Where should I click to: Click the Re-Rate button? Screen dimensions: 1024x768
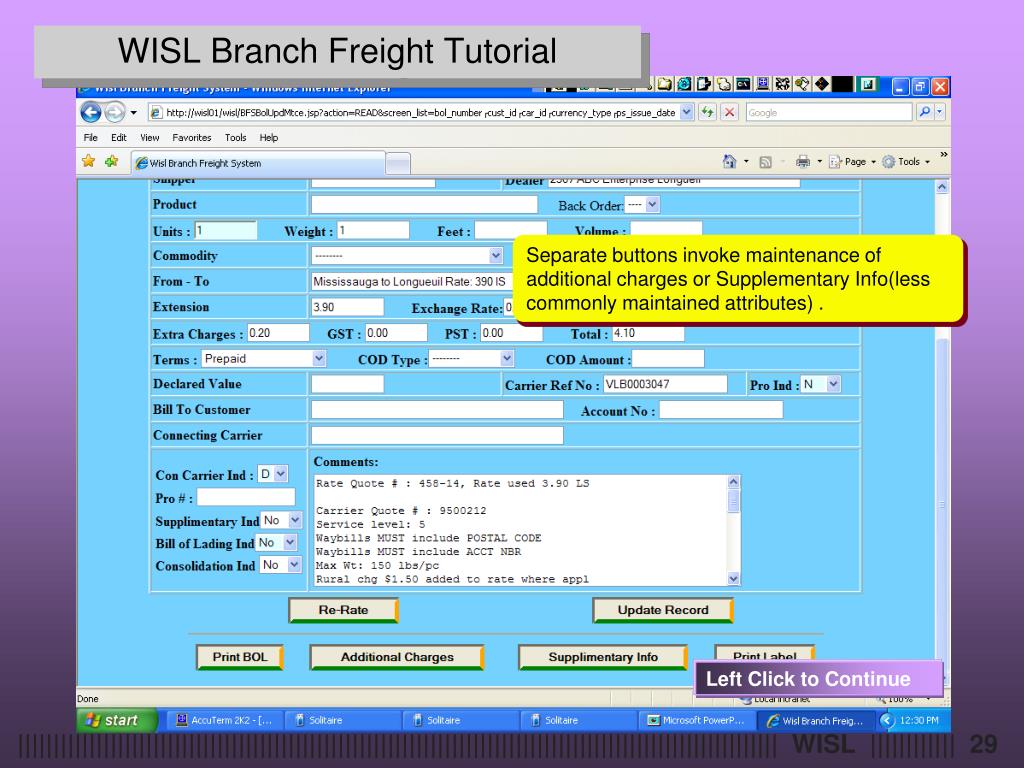[x=344, y=610]
